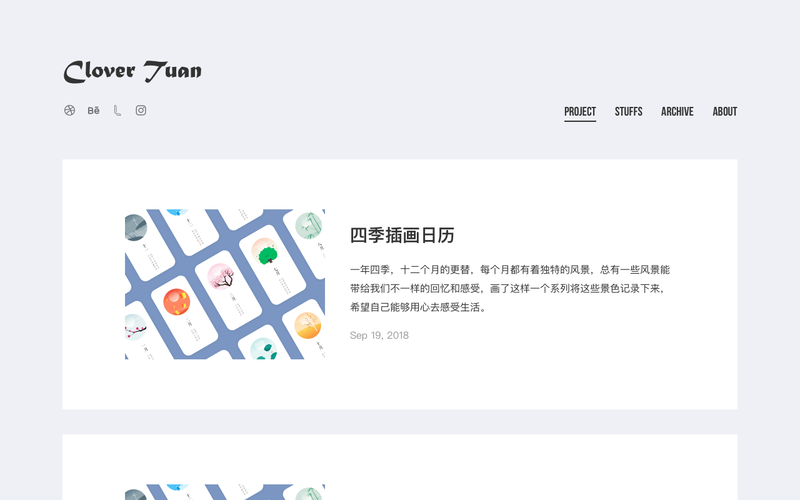The image size is (800, 500).
Task: Click the Clover Tuan logo
Action: (x=133, y=71)
